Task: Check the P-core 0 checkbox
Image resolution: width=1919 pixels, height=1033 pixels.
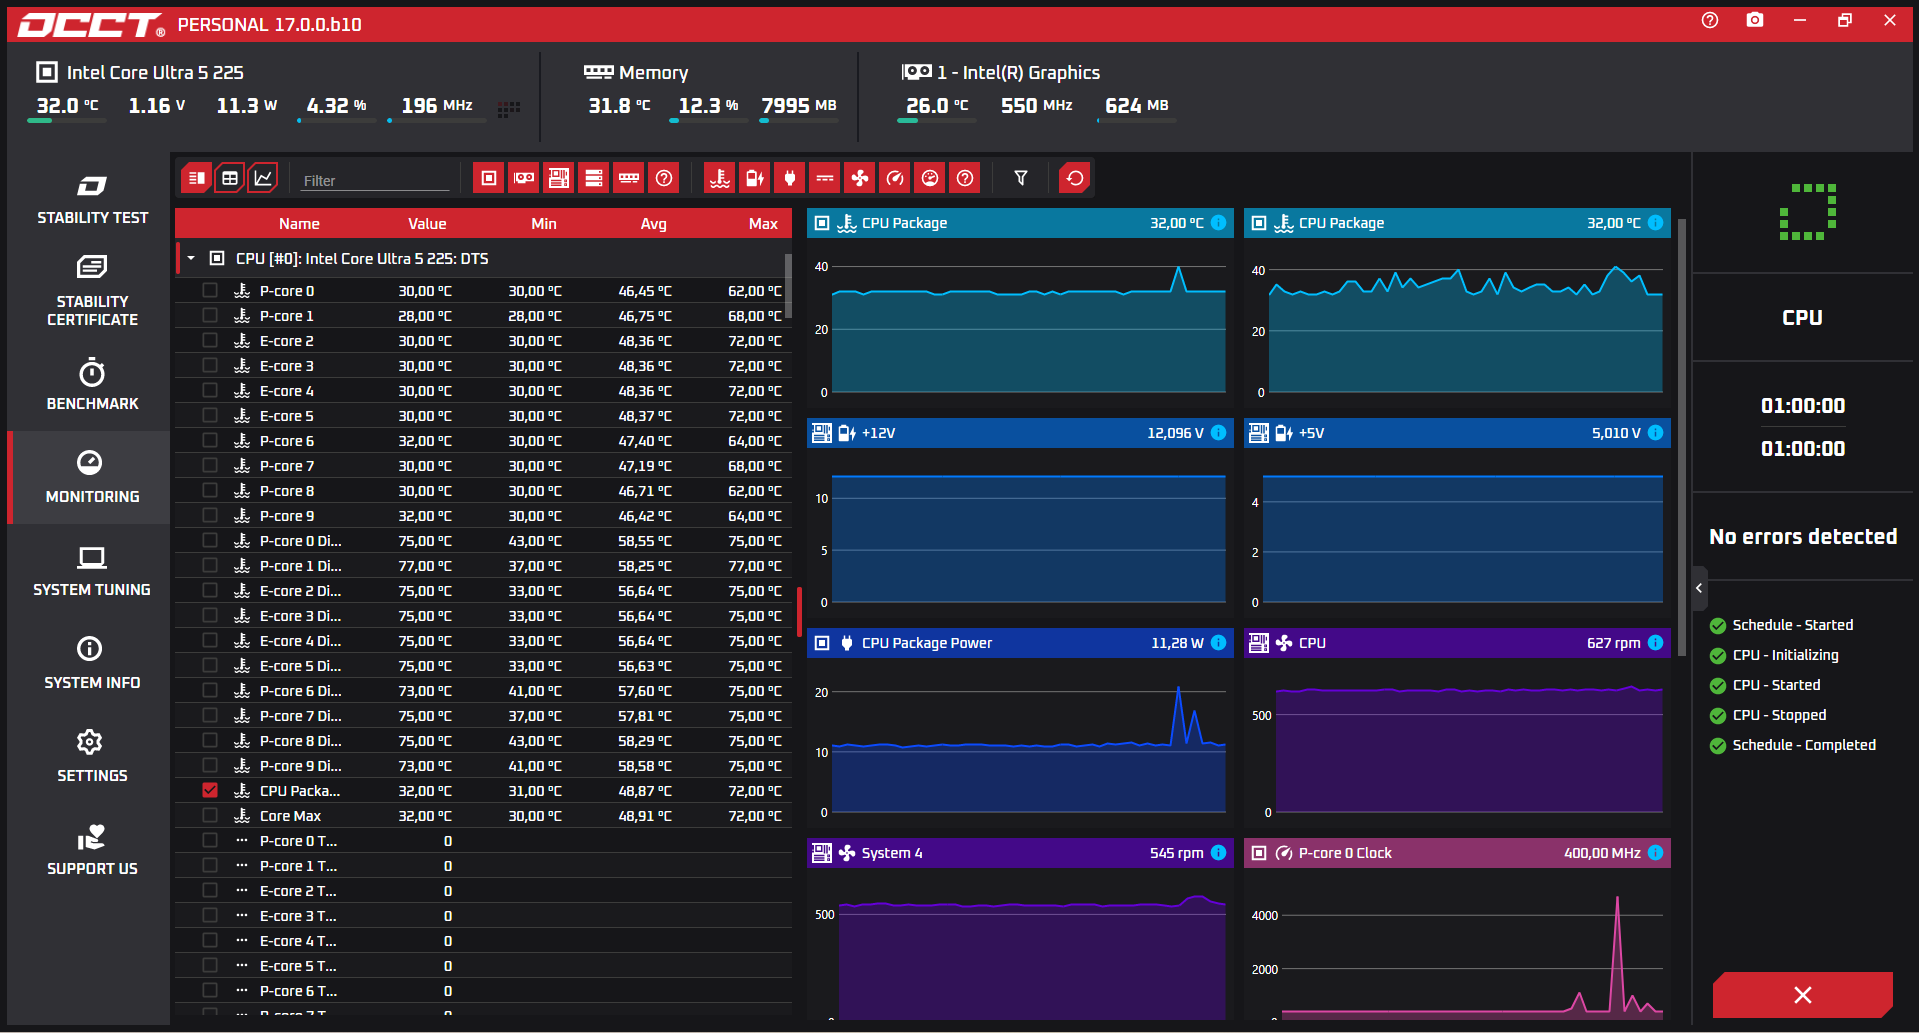Action: pyautogui.click(x=210, y=290)
